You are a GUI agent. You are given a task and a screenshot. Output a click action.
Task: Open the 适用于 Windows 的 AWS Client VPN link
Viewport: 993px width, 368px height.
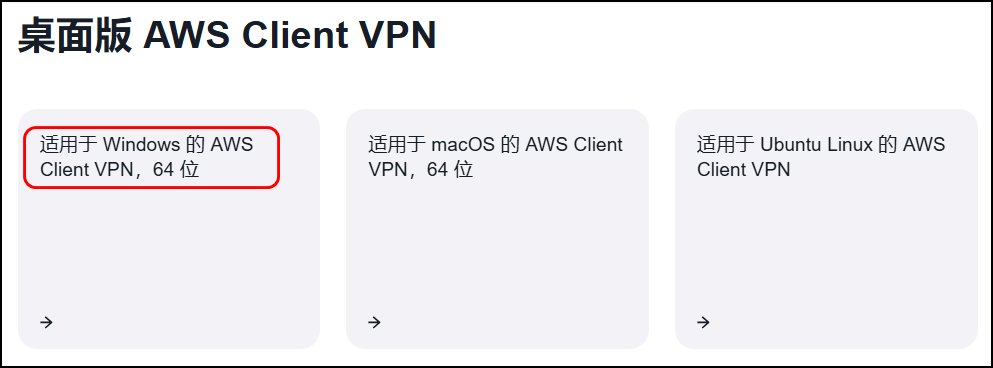point(146,157)
